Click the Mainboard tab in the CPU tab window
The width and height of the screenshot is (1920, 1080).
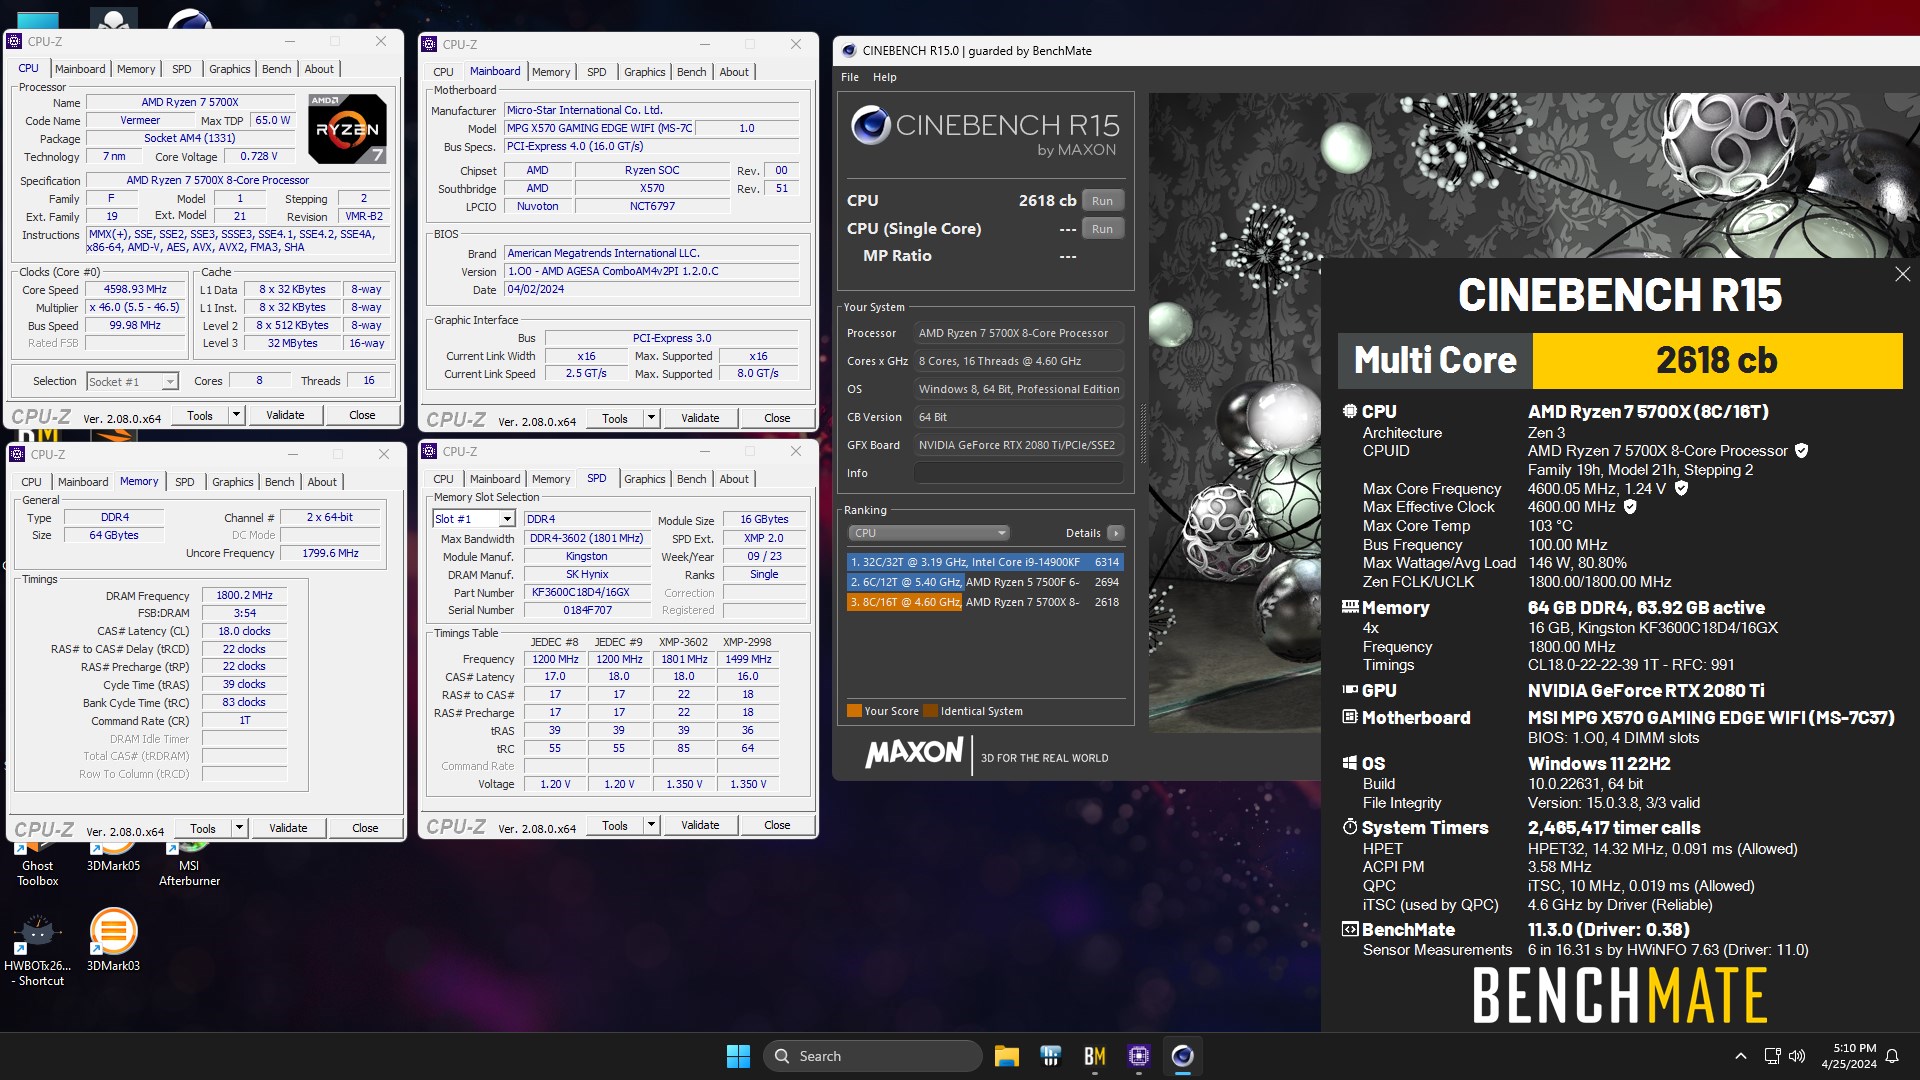pos(80,69)
